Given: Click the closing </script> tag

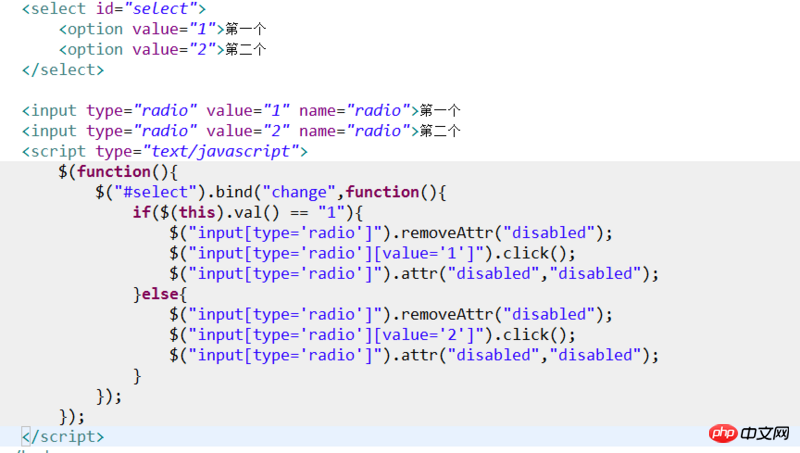Looking at the screenshot, I should (x=63, y=437).
